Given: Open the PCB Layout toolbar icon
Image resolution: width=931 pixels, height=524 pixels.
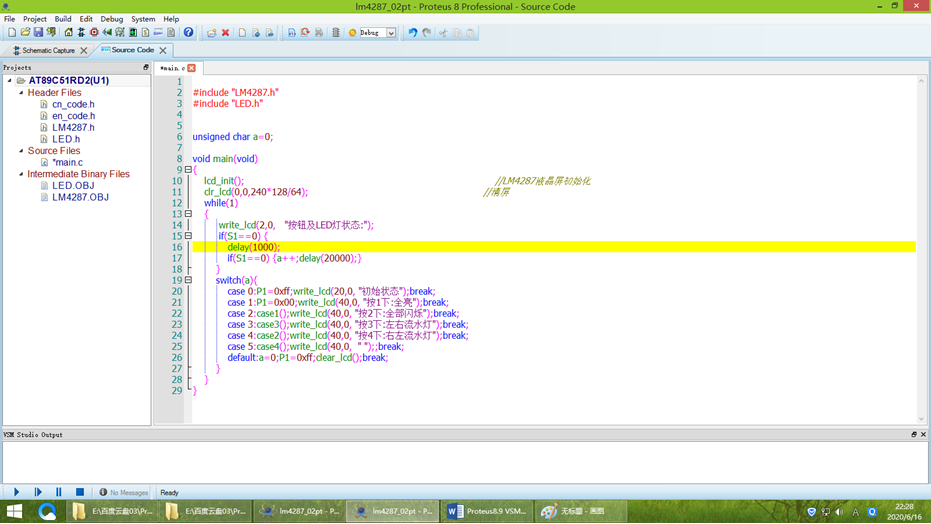Looking at the screenshot, I should [94, 33].
